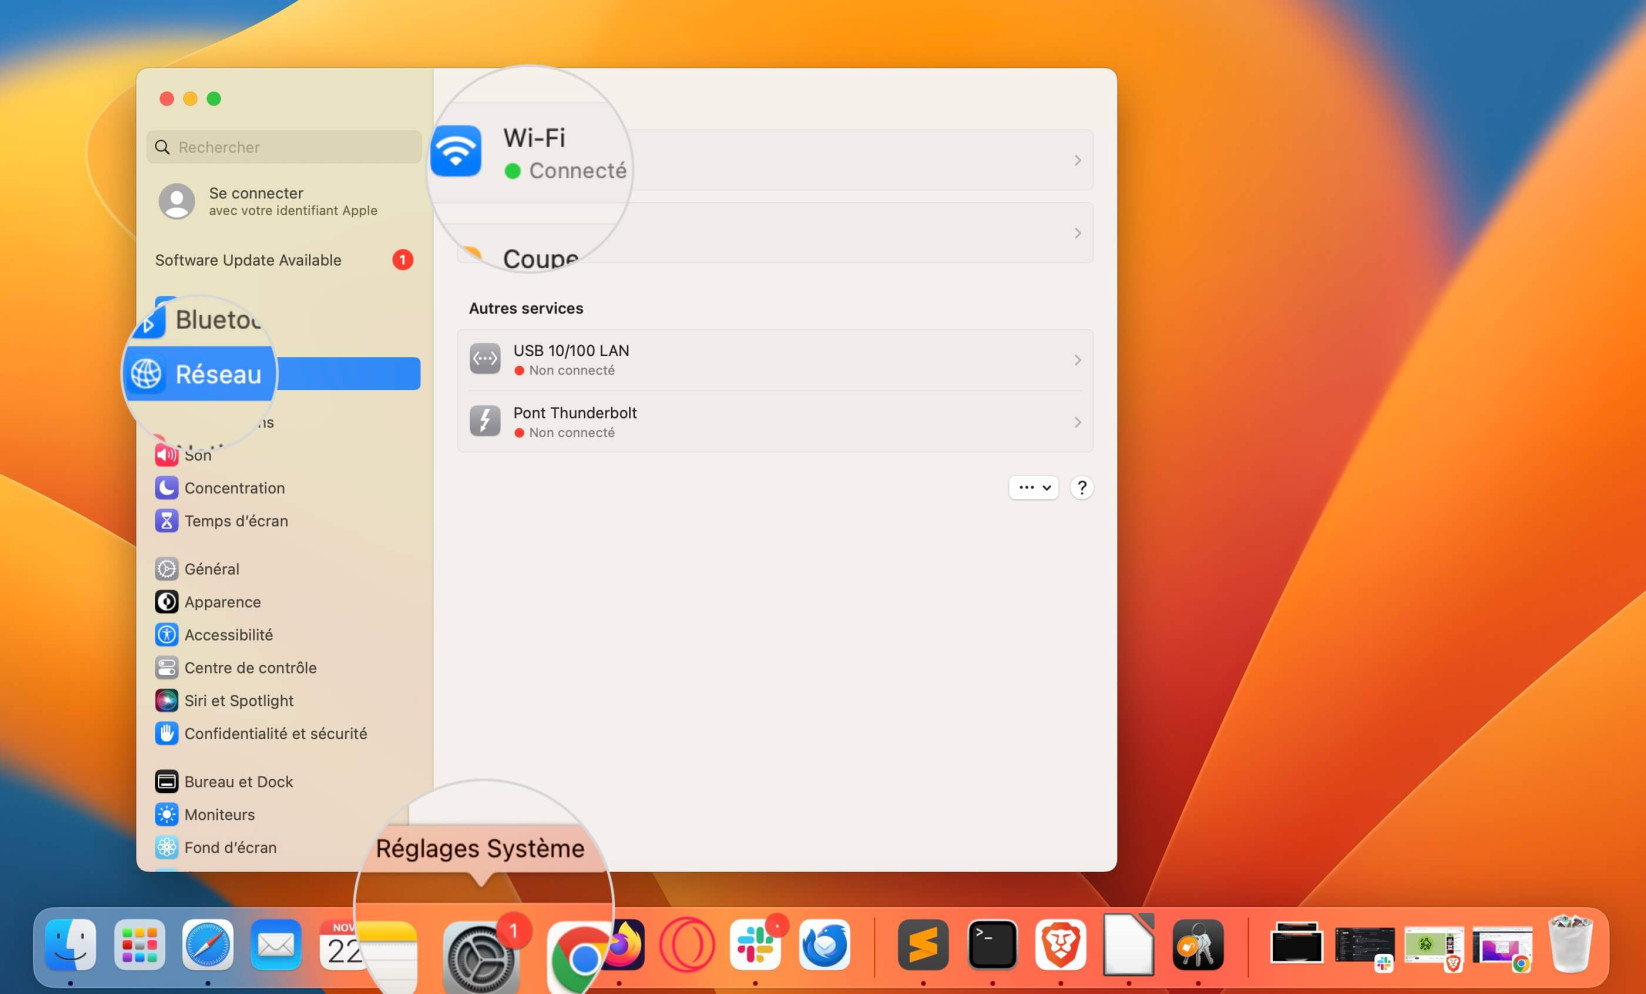This screenshot has width=1646, height=994.
Task: Select Bureau et Dock in sidebar
Action: pos(224,782)
